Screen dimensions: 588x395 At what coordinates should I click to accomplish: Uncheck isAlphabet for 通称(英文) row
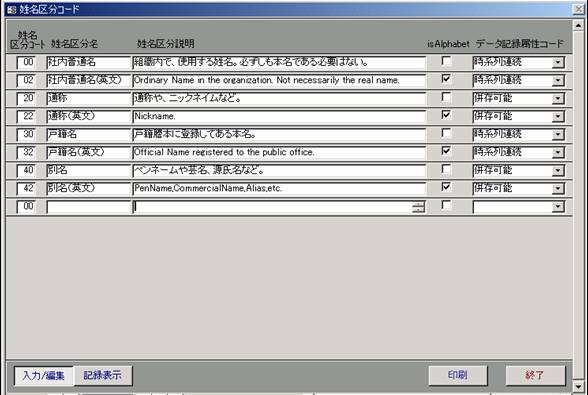point(446,115)
